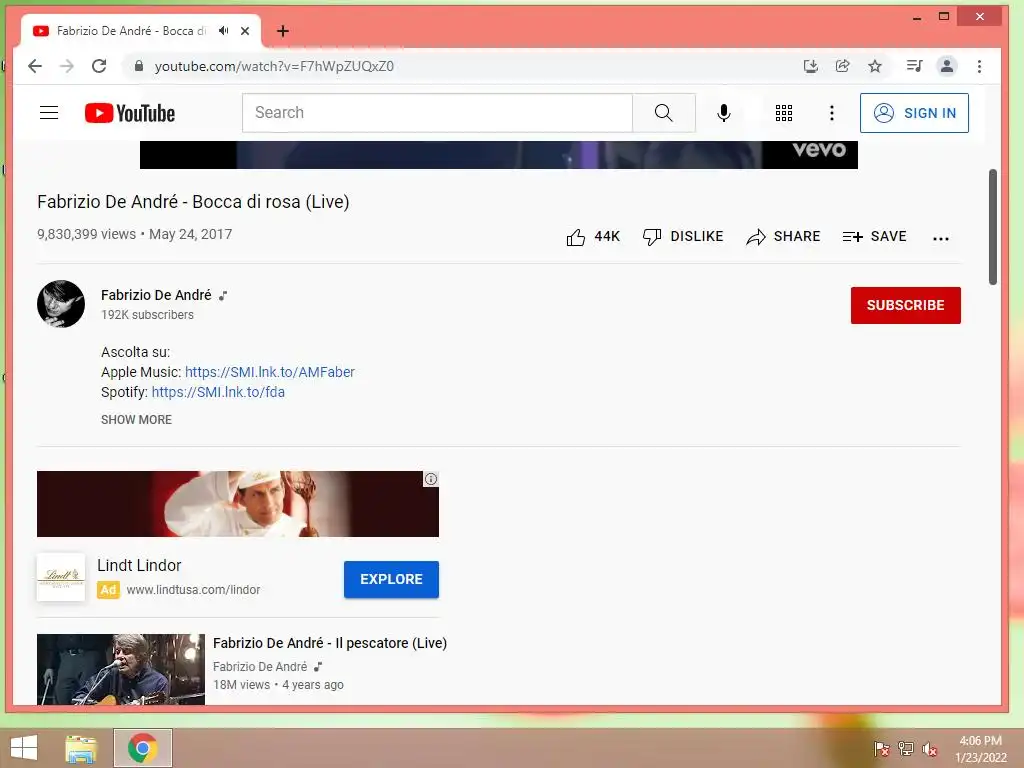Image resolution: width=1024 pixels, height=768 pixels.
Task: Bookmark this page with the star
Action: [875, 66]
